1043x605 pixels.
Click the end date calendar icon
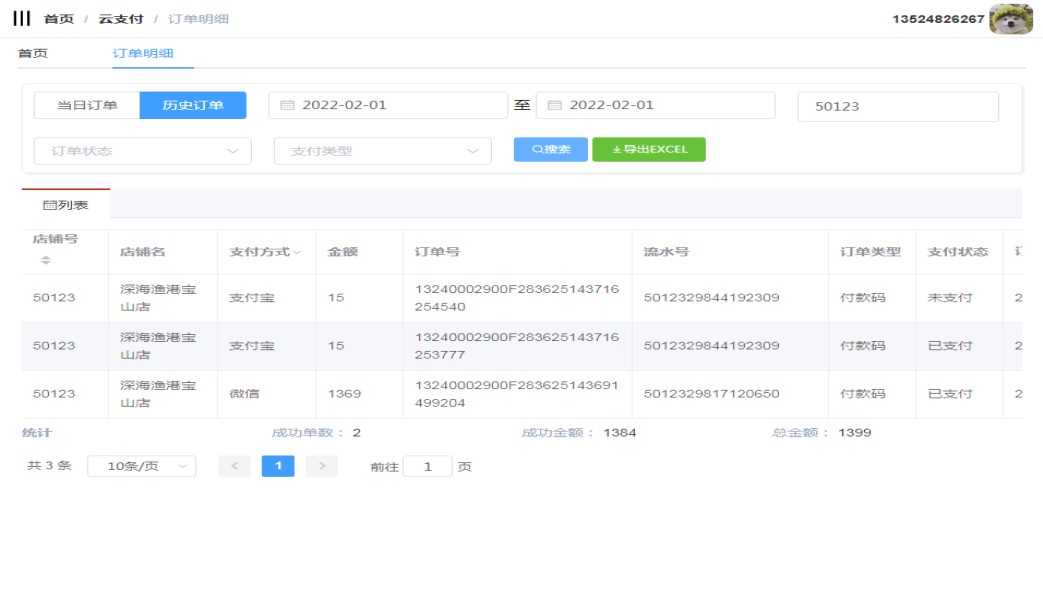pyautogui.click(x=554, y=105)
